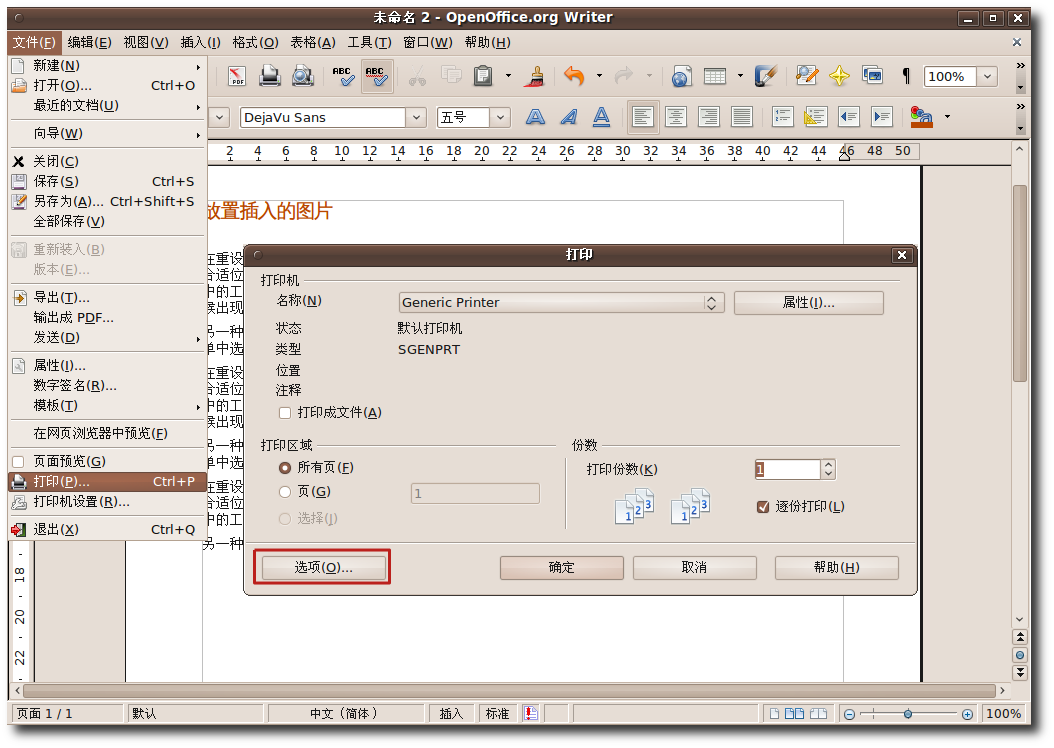Click the insert table icon
This screenshot has height=748, width=1054.
[715, 76]
